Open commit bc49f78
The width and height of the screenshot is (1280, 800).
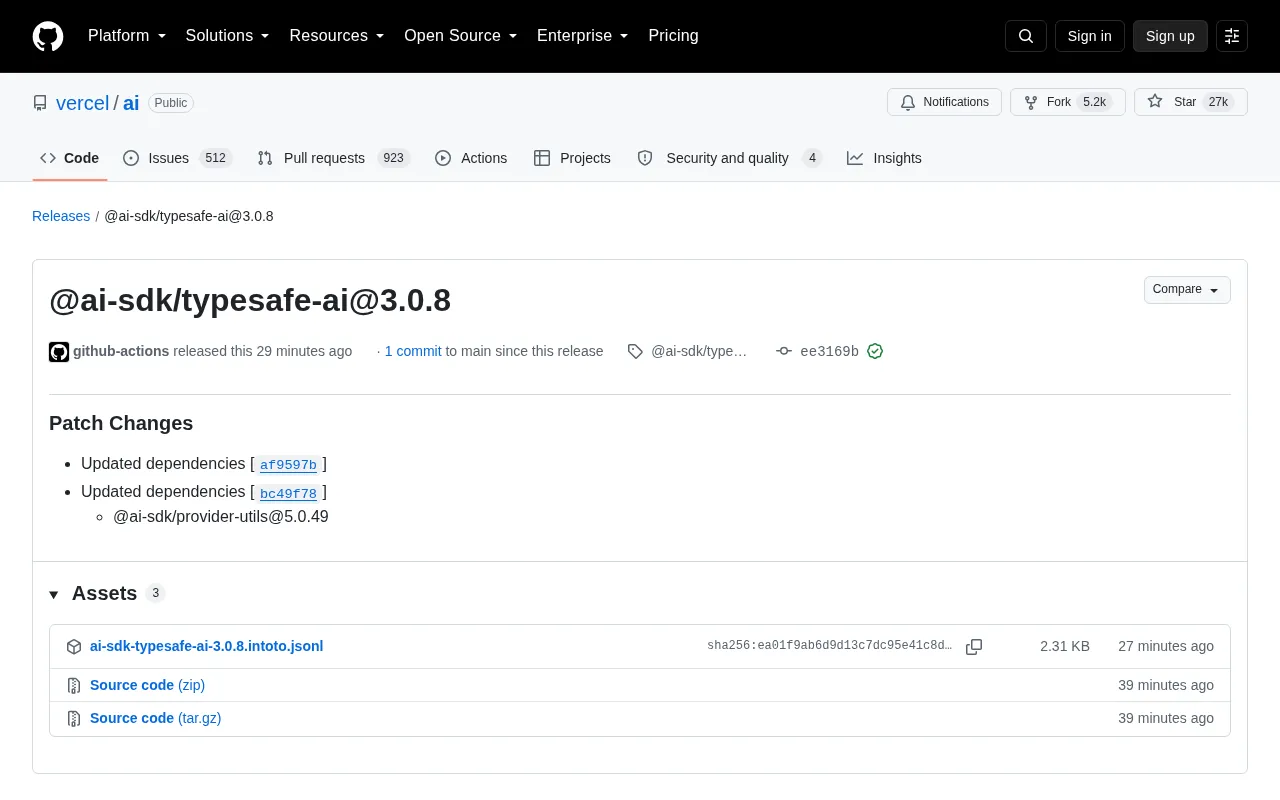coord(288,493)
